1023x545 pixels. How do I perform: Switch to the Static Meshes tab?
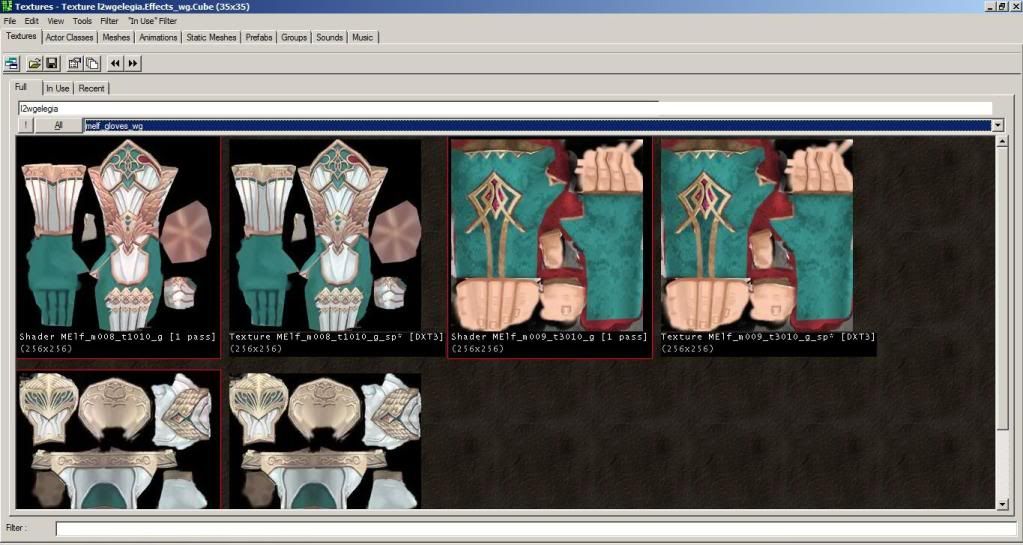(x=211, y=37)
